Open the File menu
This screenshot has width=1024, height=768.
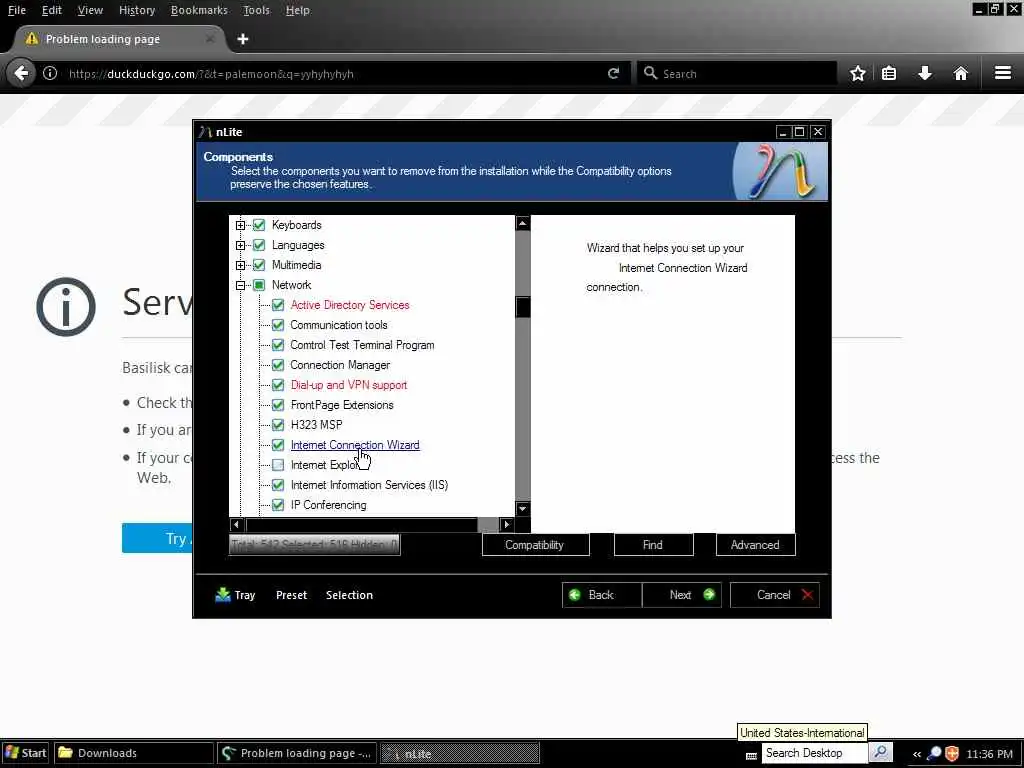pos(16,10)
